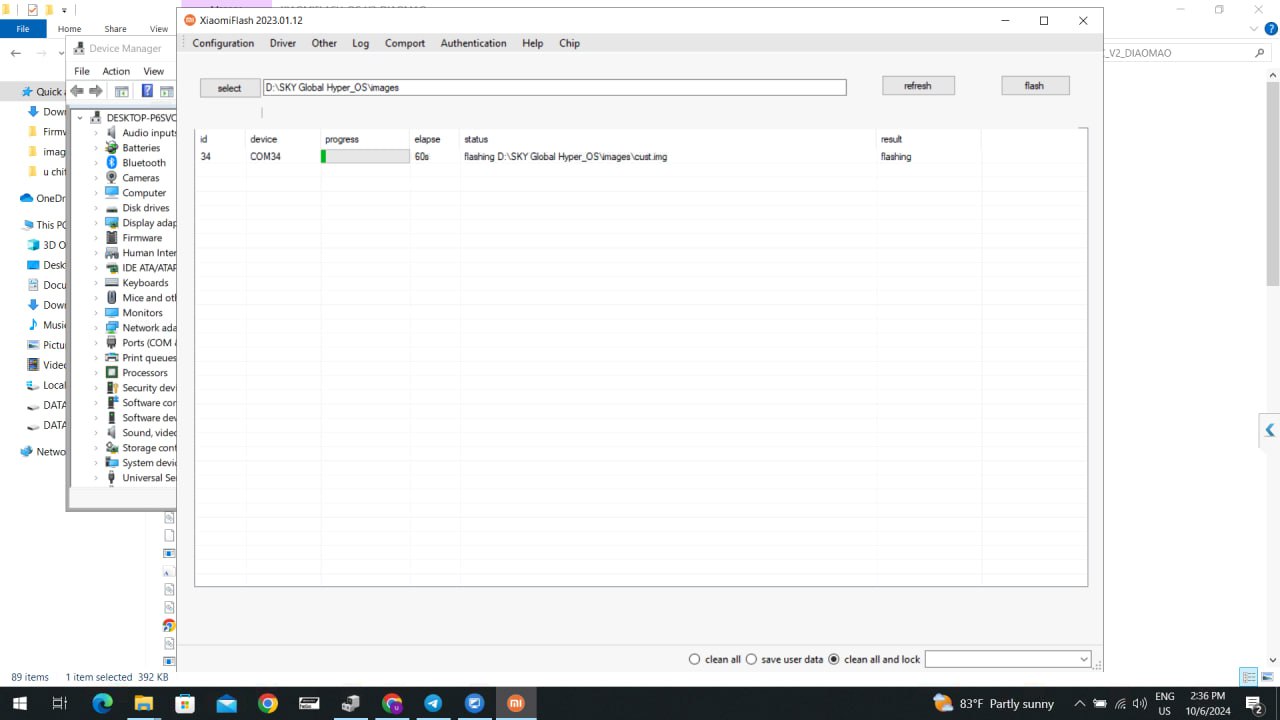The image size is (1280, 720).
Task: Expand the Cameras node in Device Manager
Action: point(97,178)
